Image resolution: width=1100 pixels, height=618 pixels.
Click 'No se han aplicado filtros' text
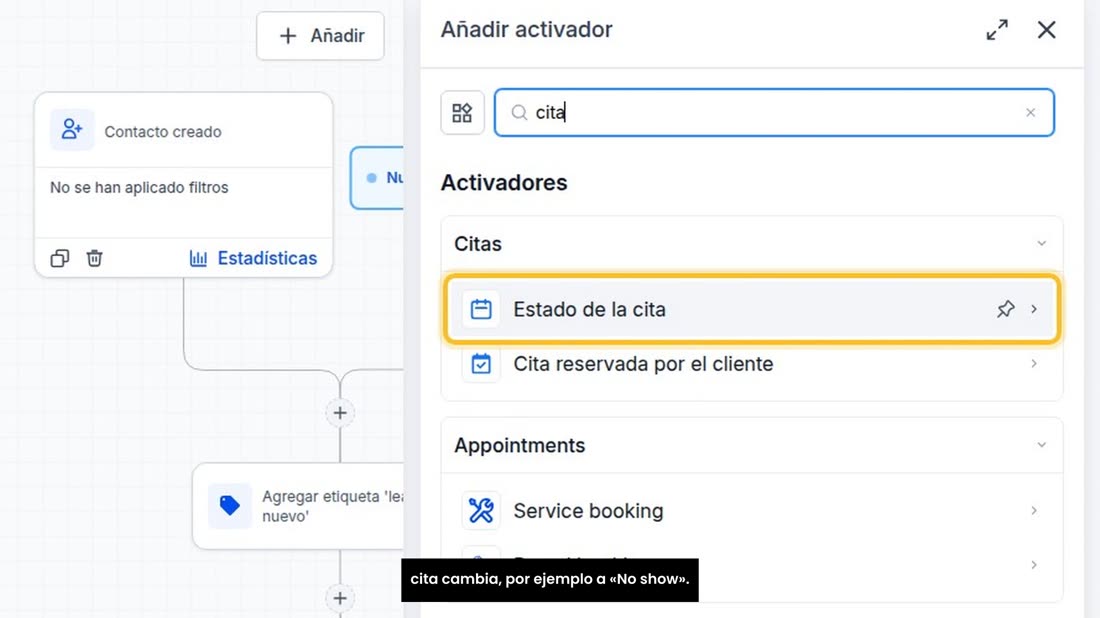[139, 188]
